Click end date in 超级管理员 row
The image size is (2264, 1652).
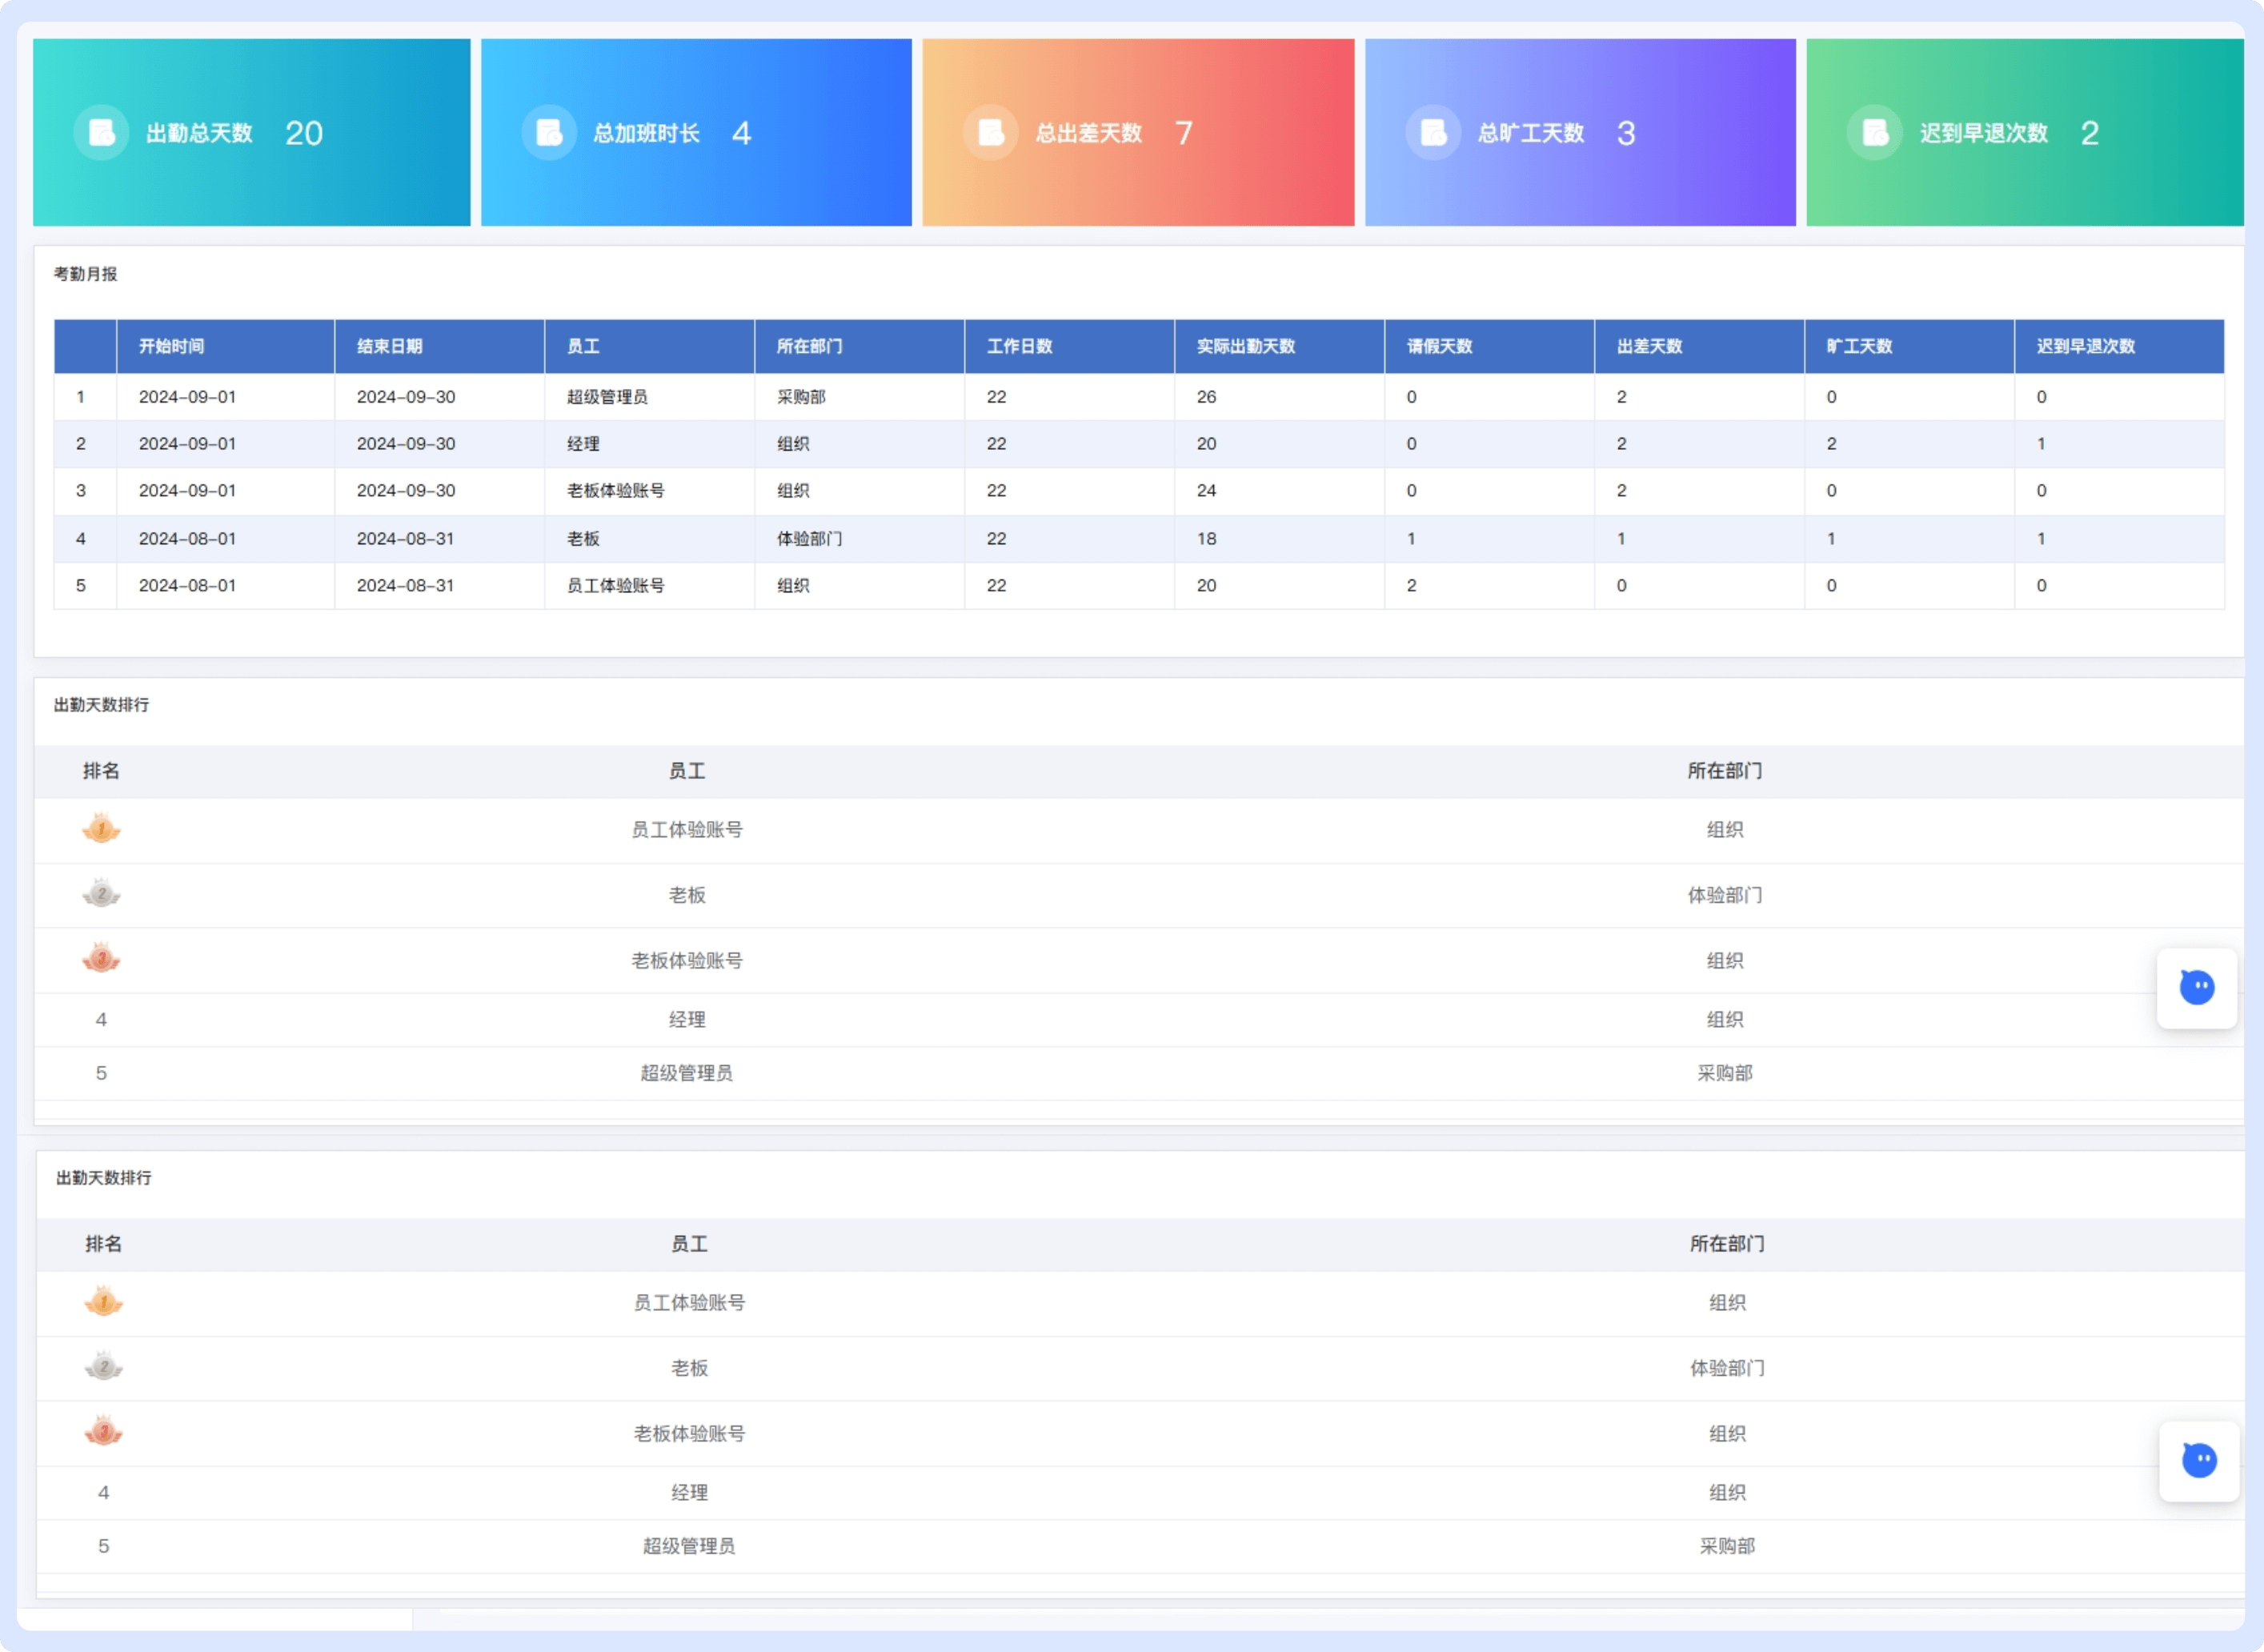point(405,397)
